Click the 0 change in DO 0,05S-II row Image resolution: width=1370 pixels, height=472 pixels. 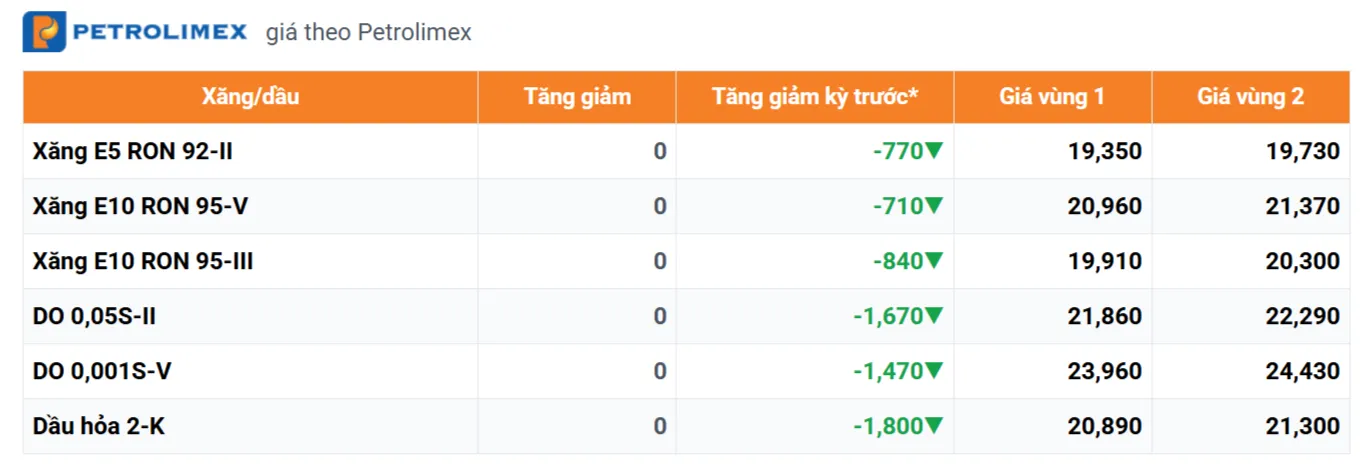coord(660,317)
